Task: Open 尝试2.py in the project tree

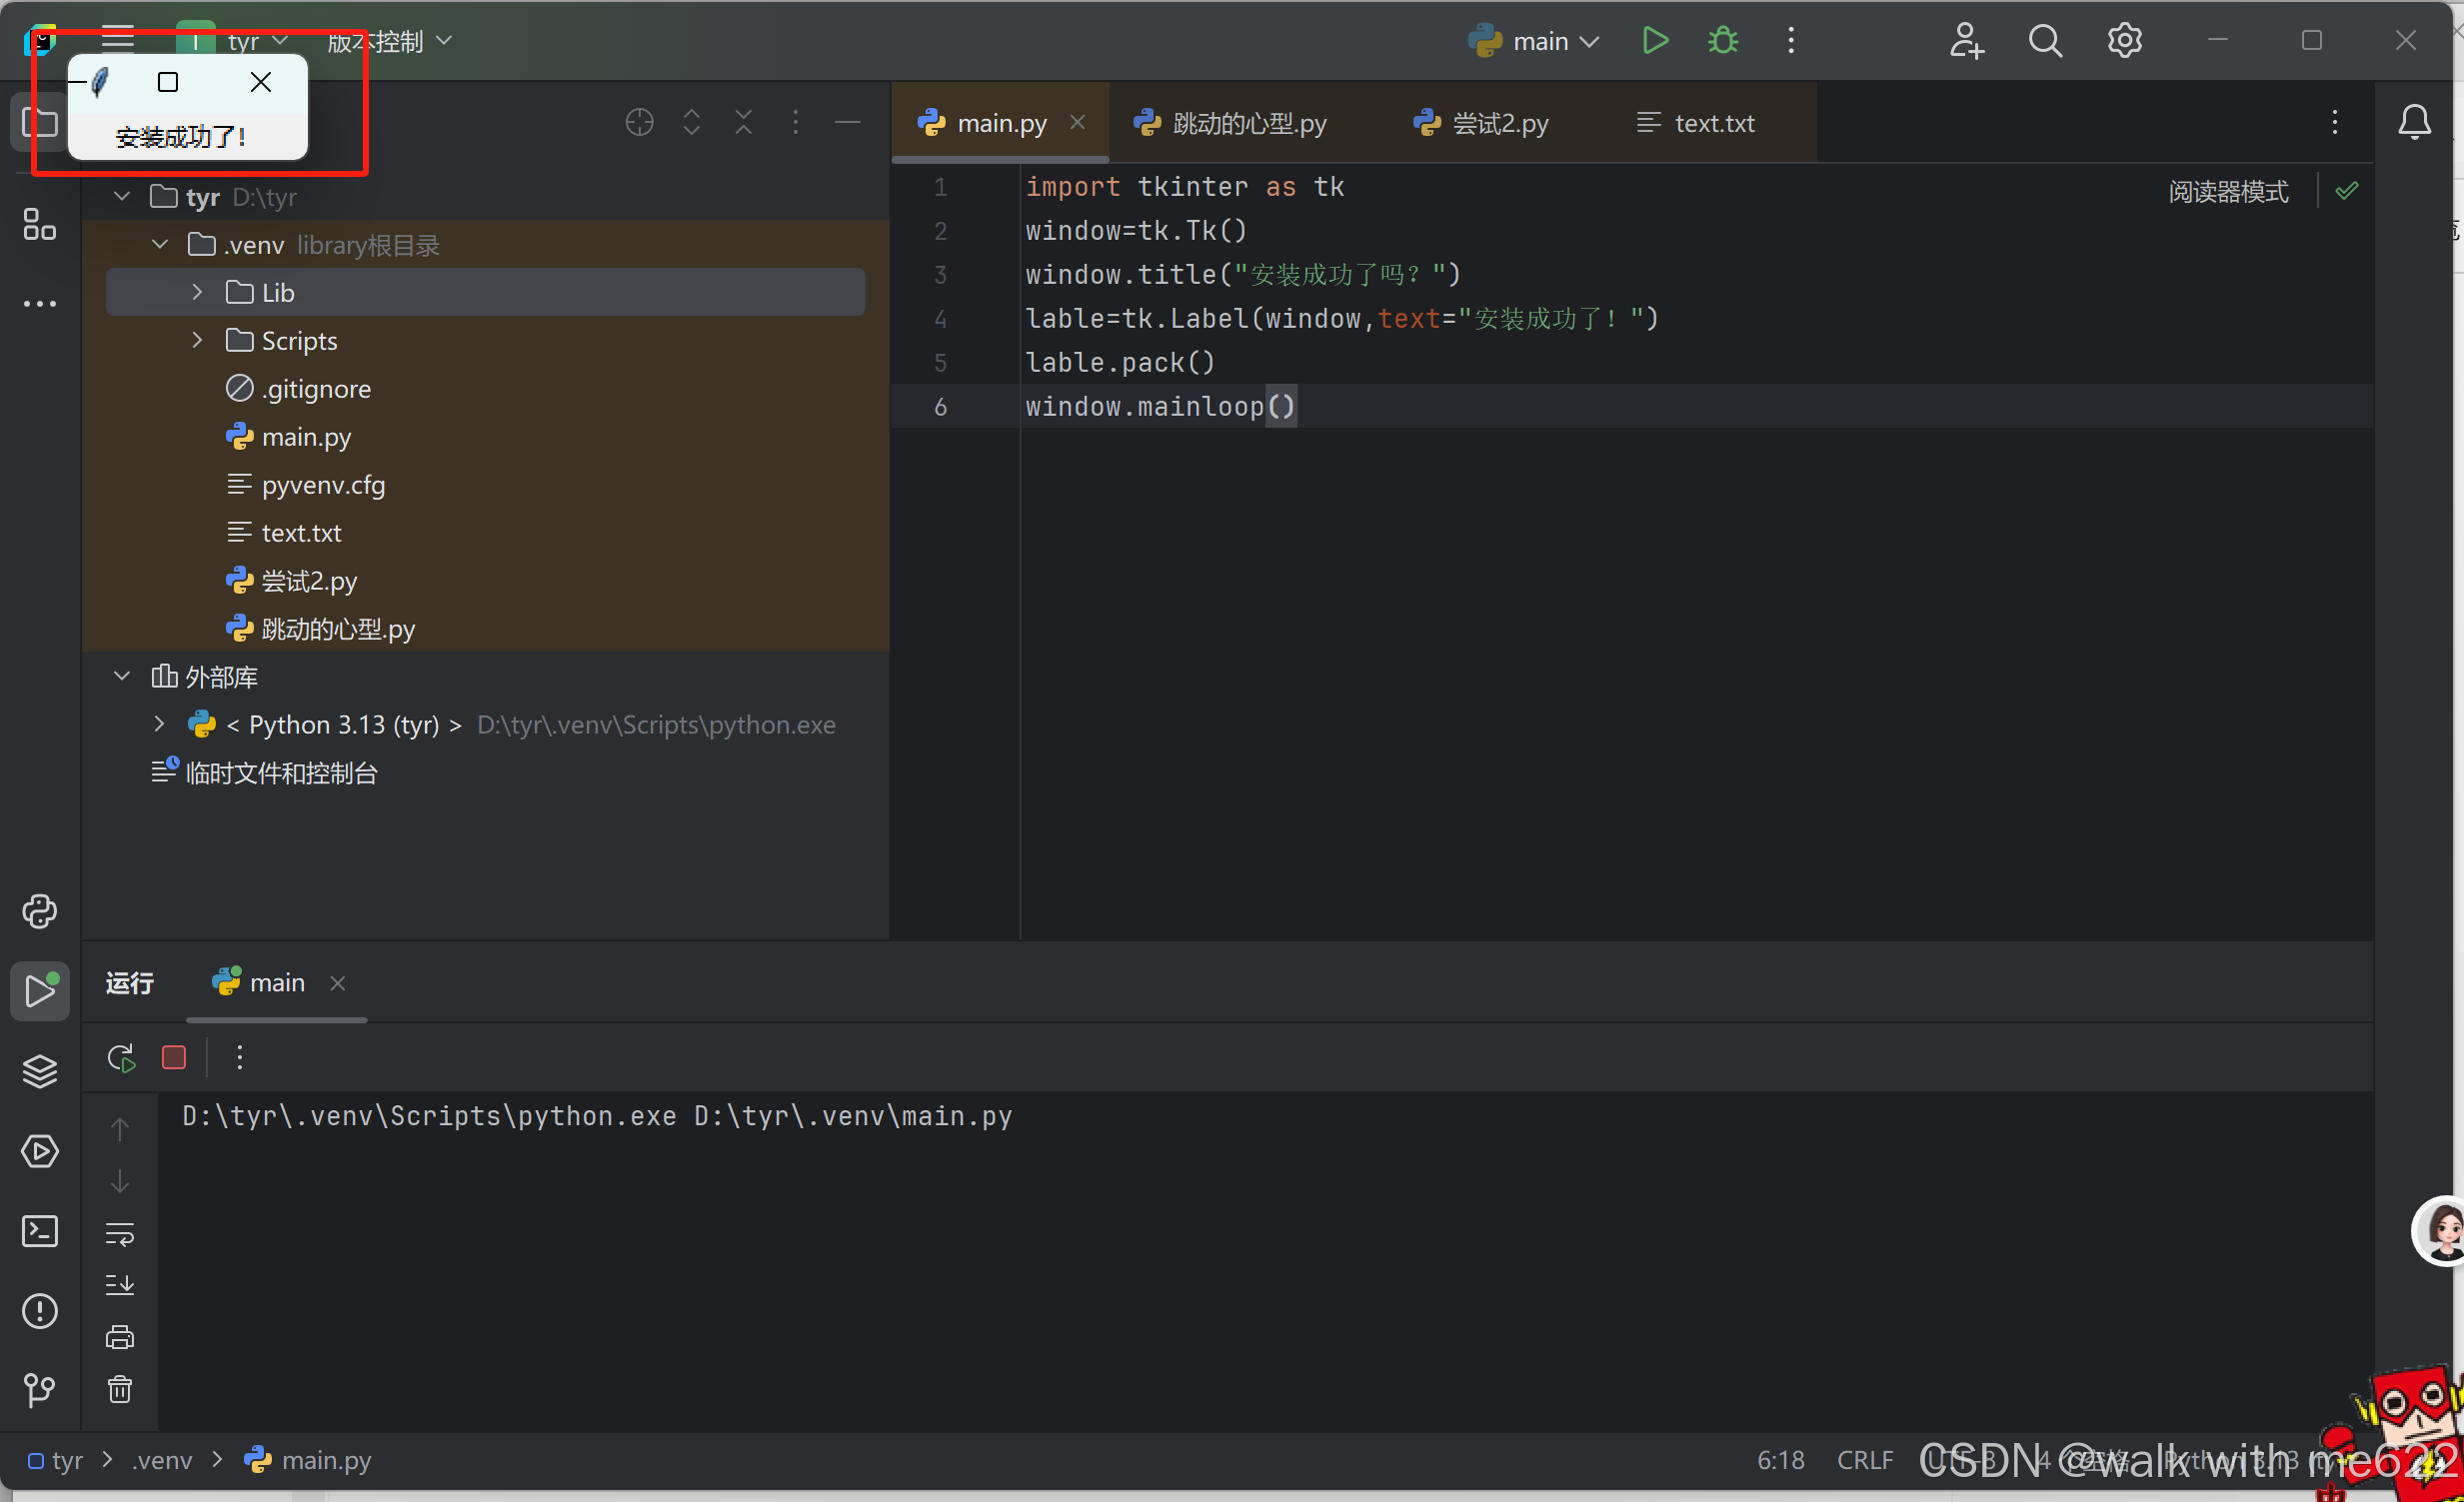Action: 308,581
